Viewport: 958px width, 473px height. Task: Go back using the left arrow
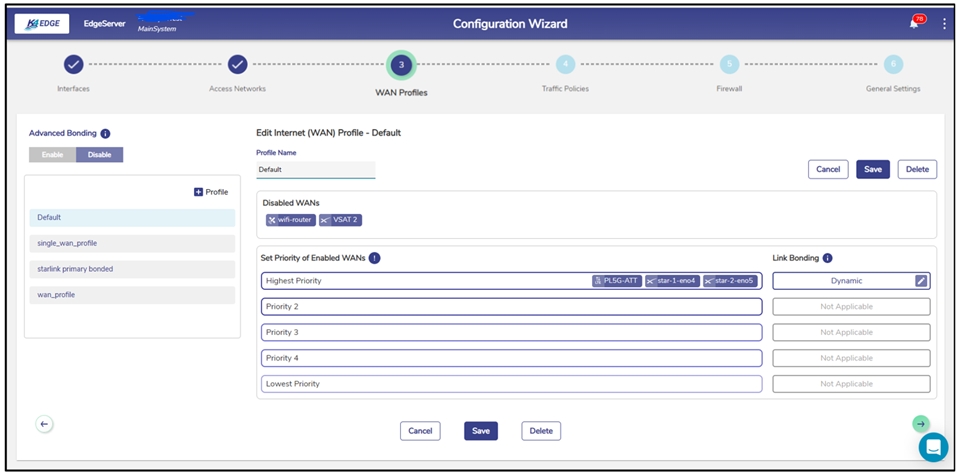point(44,424)
